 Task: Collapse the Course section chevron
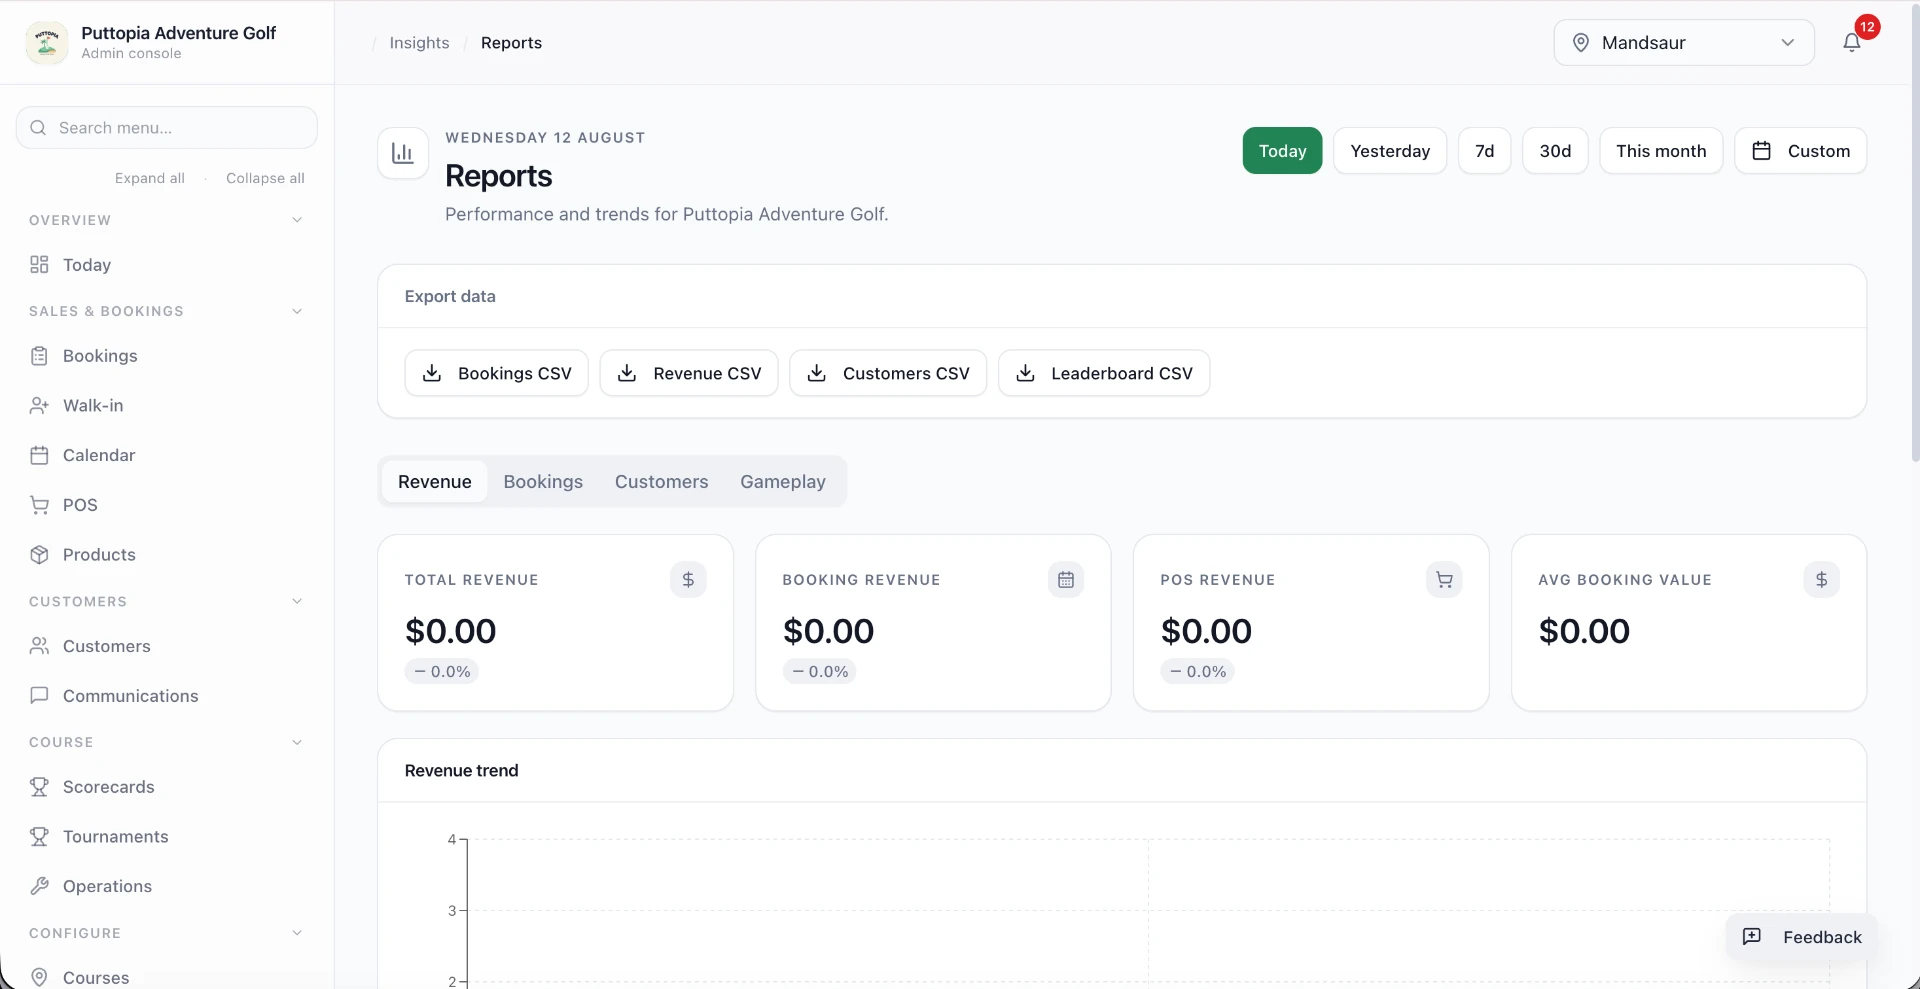(x=297, y=742)
